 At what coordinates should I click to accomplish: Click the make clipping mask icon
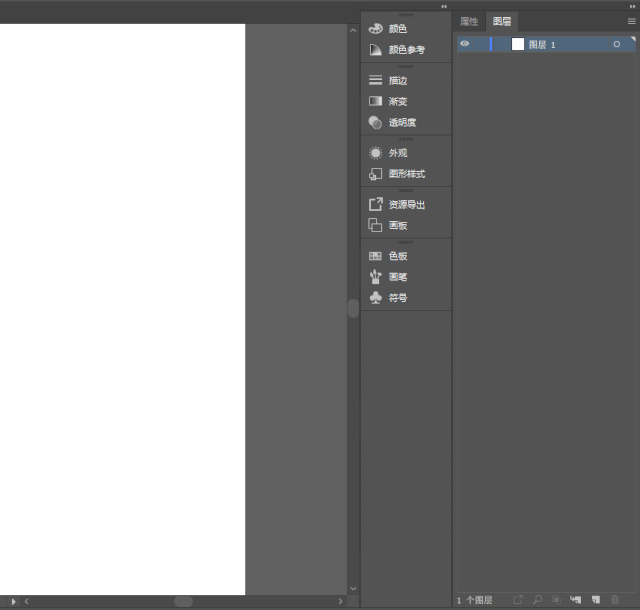[556, 599]
